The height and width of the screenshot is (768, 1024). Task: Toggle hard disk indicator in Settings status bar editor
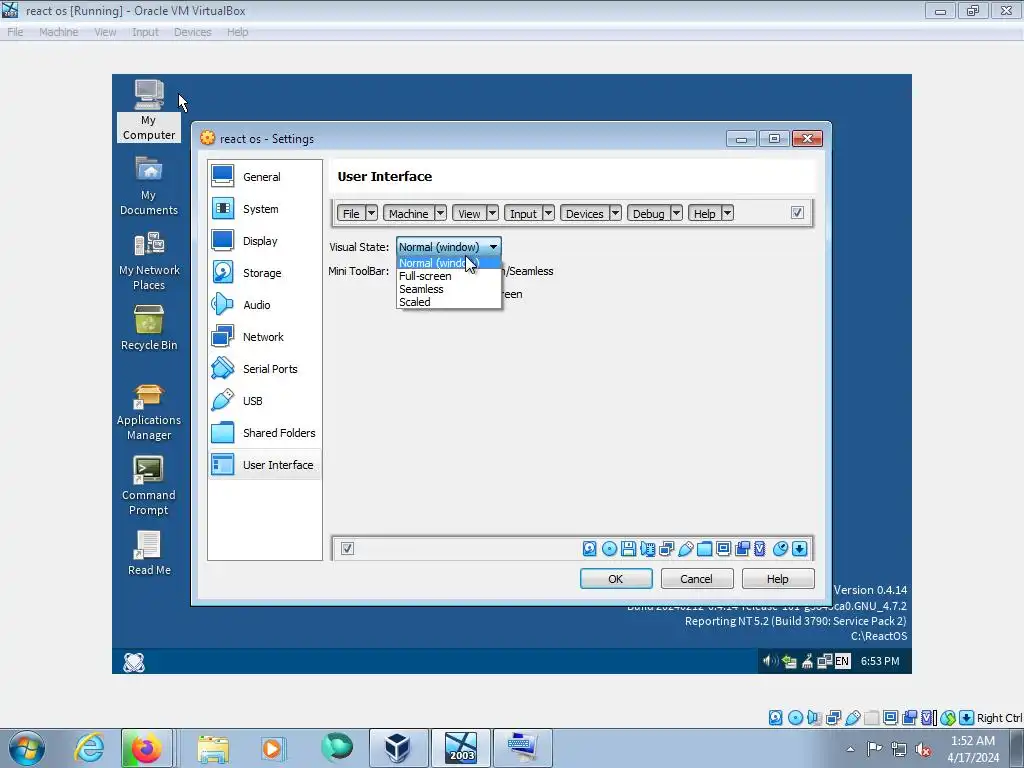590,549
